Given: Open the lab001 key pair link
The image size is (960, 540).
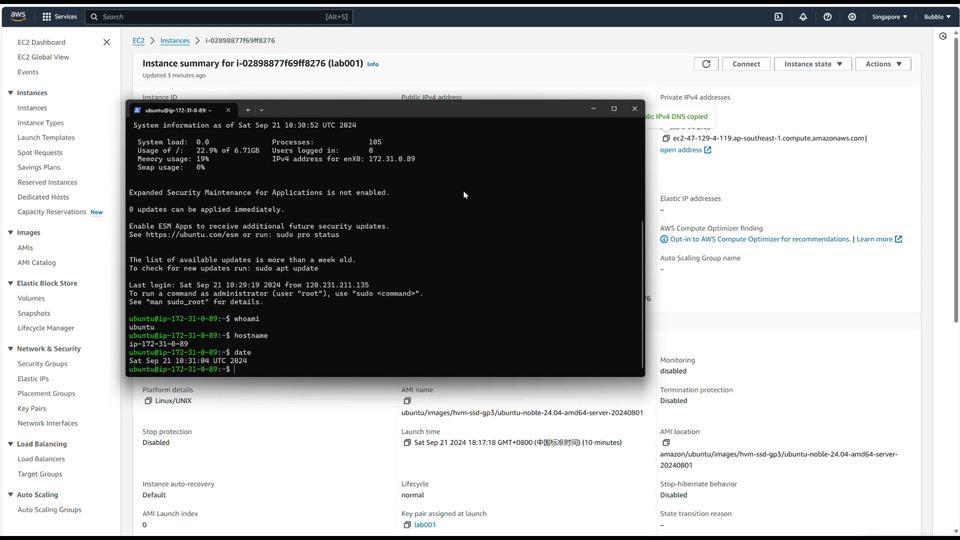Looking at the screenshot, I should point(425,525).
